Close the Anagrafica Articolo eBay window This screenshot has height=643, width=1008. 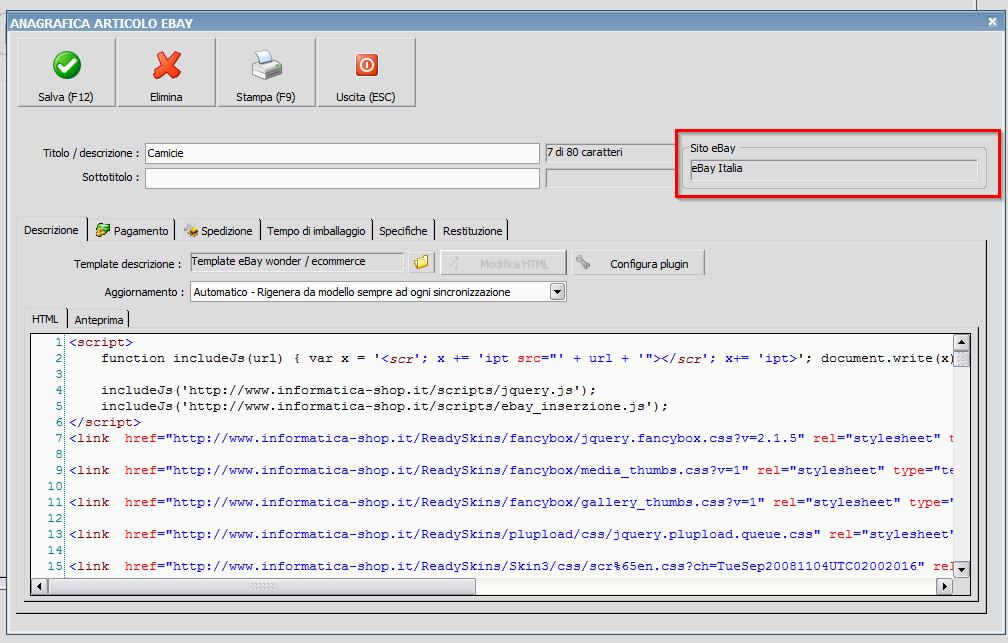[x=992, y=21]
